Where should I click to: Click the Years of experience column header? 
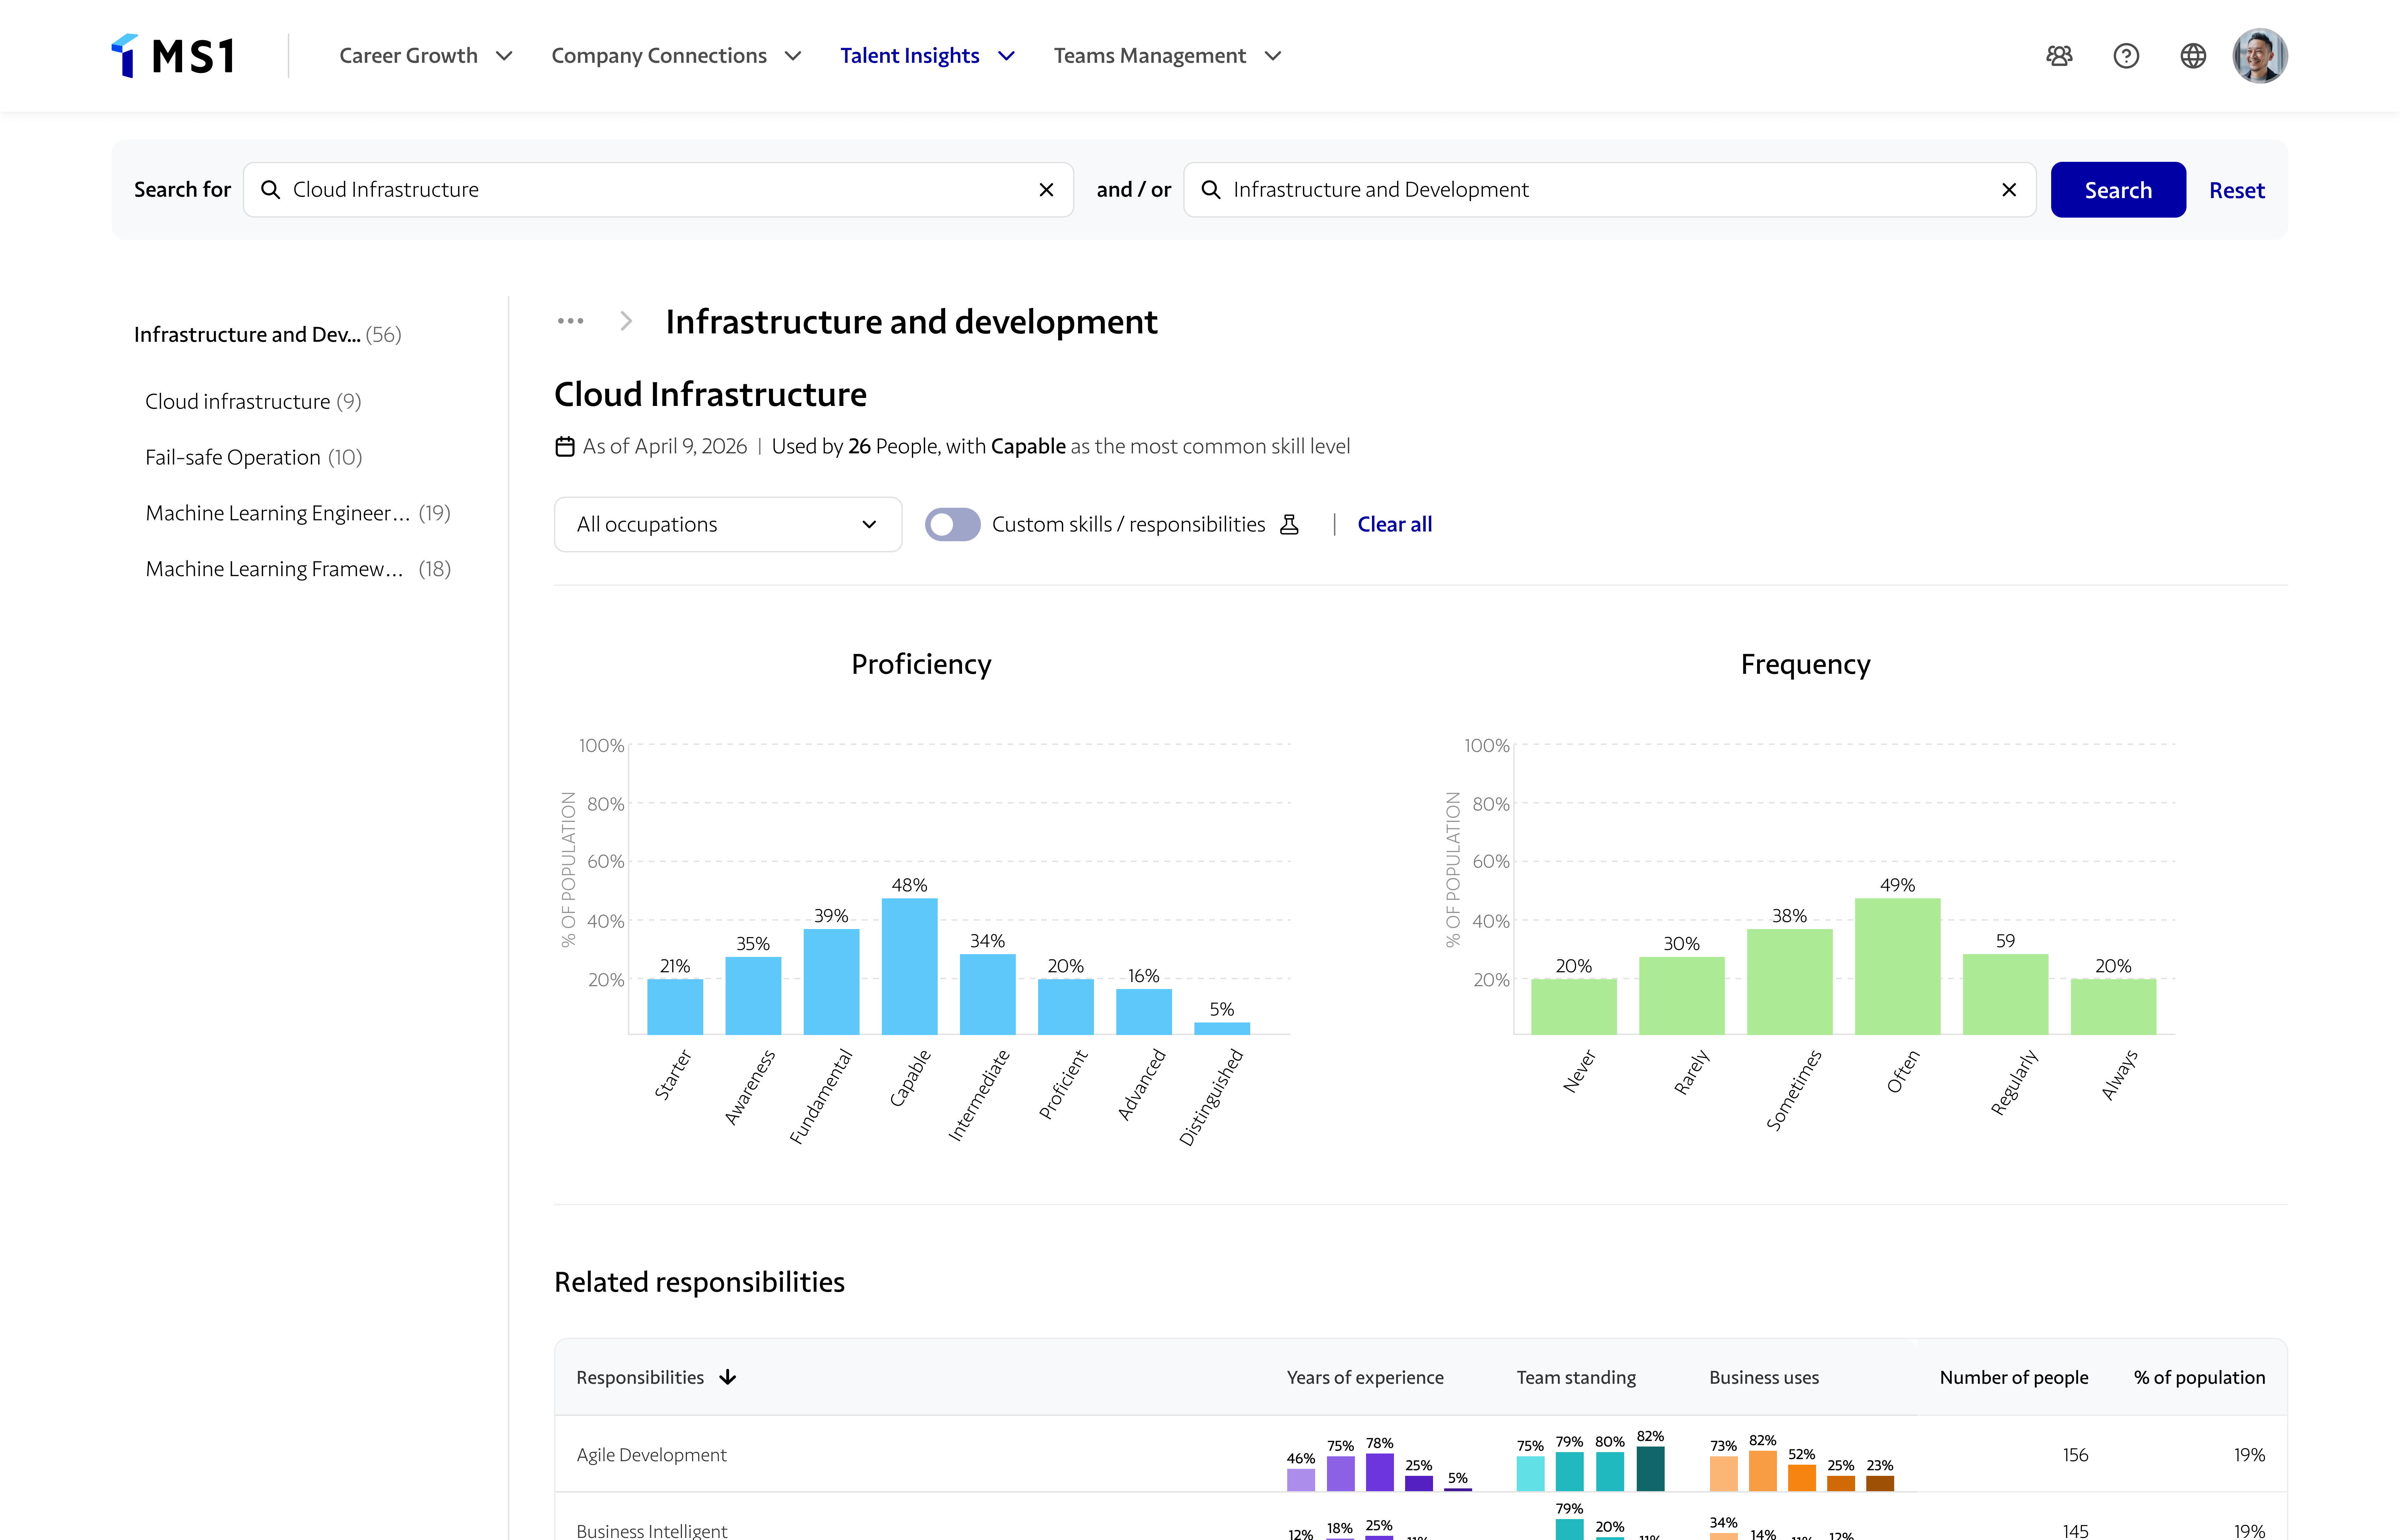tap(1365, 1378)
